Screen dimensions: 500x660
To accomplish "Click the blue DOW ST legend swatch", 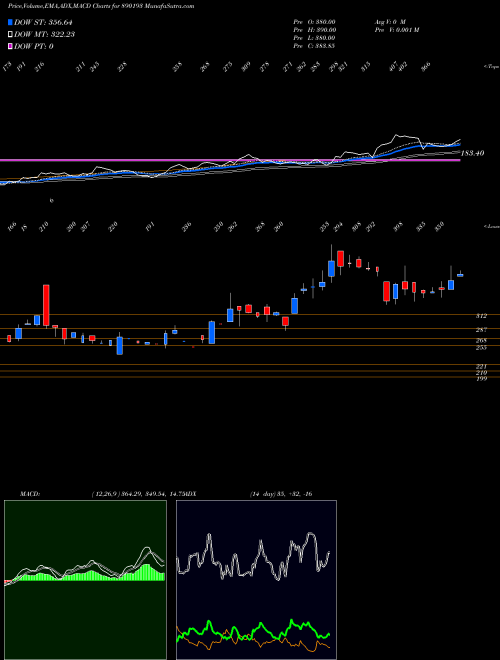I will [x=10, y=22].
